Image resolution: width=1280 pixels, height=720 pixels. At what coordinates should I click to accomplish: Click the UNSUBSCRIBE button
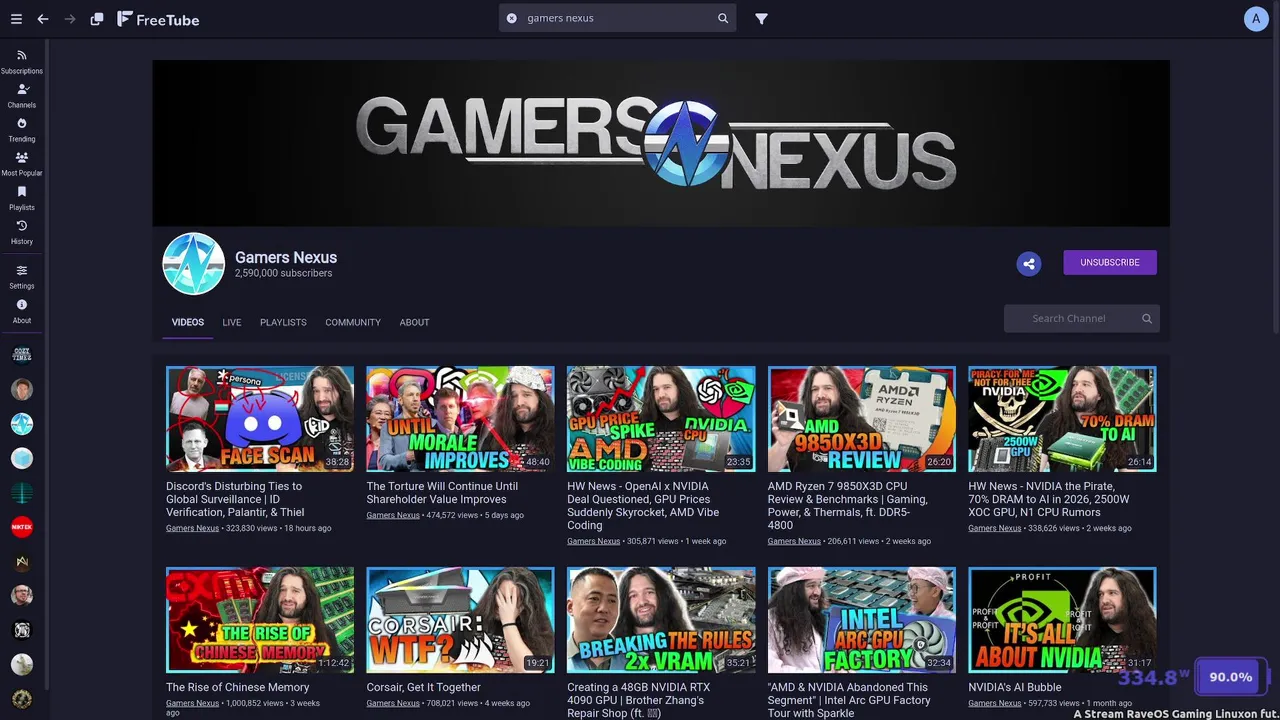[x=1110, y=262]
